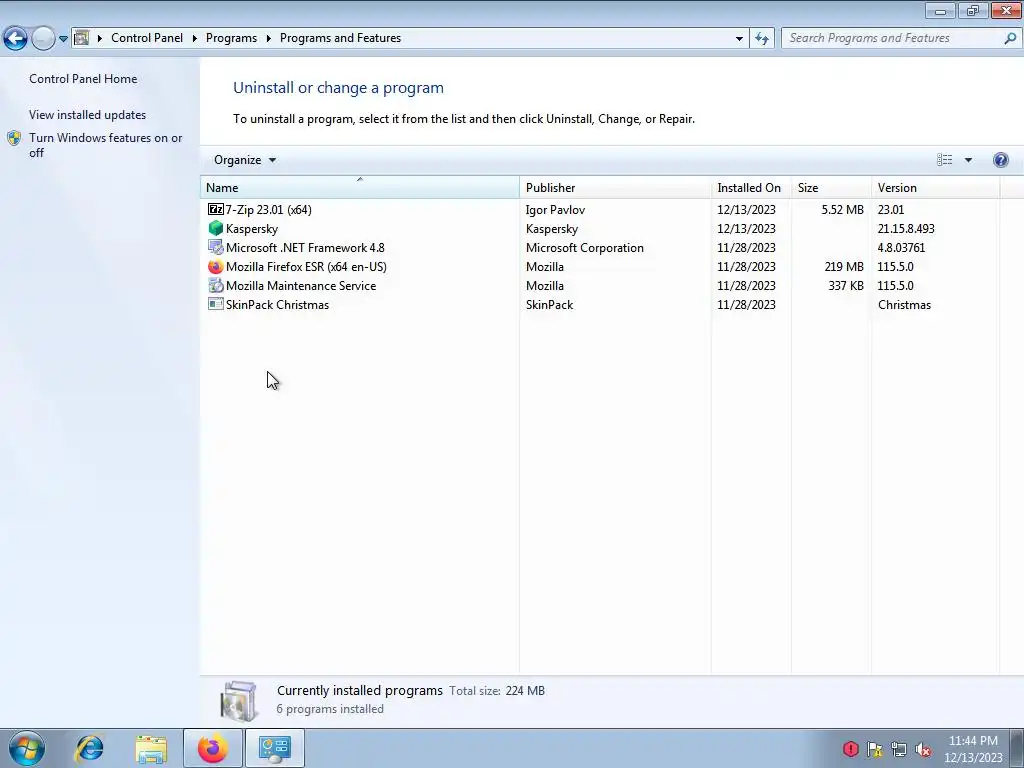Screen dimensions: 1024x768
Task: Sort by Installed On column header
Action: coord(751,187)
